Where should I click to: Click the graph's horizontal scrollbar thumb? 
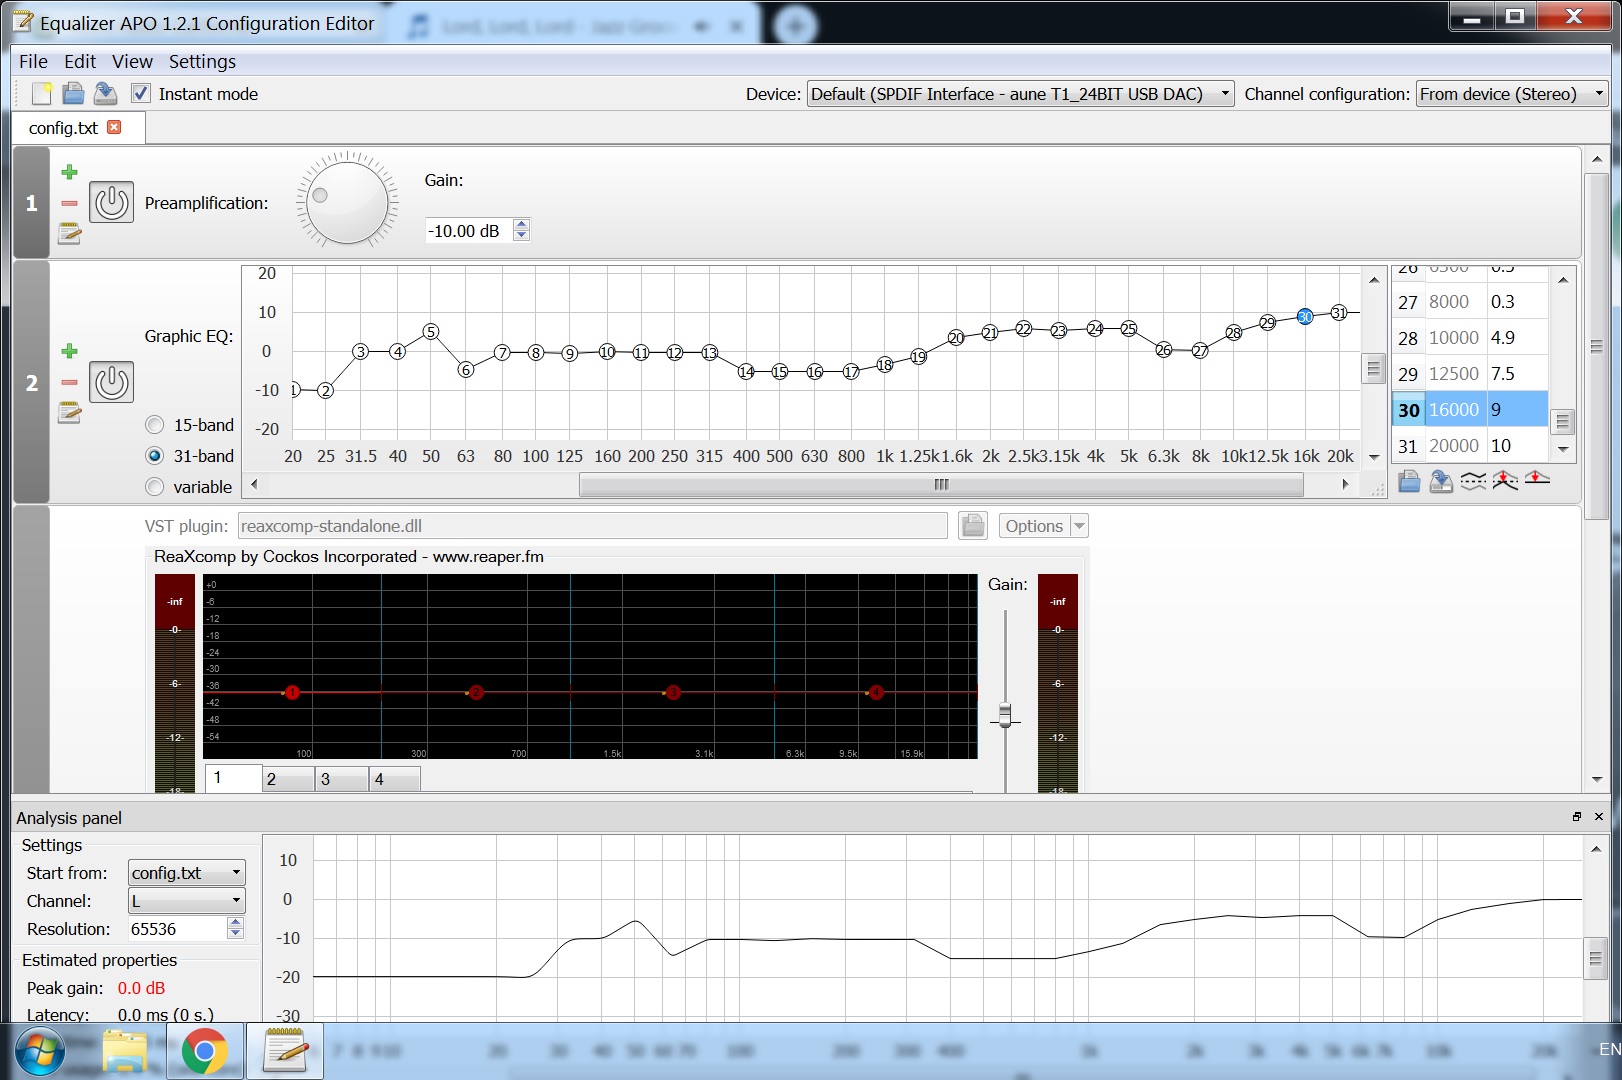tap(941, 484)
